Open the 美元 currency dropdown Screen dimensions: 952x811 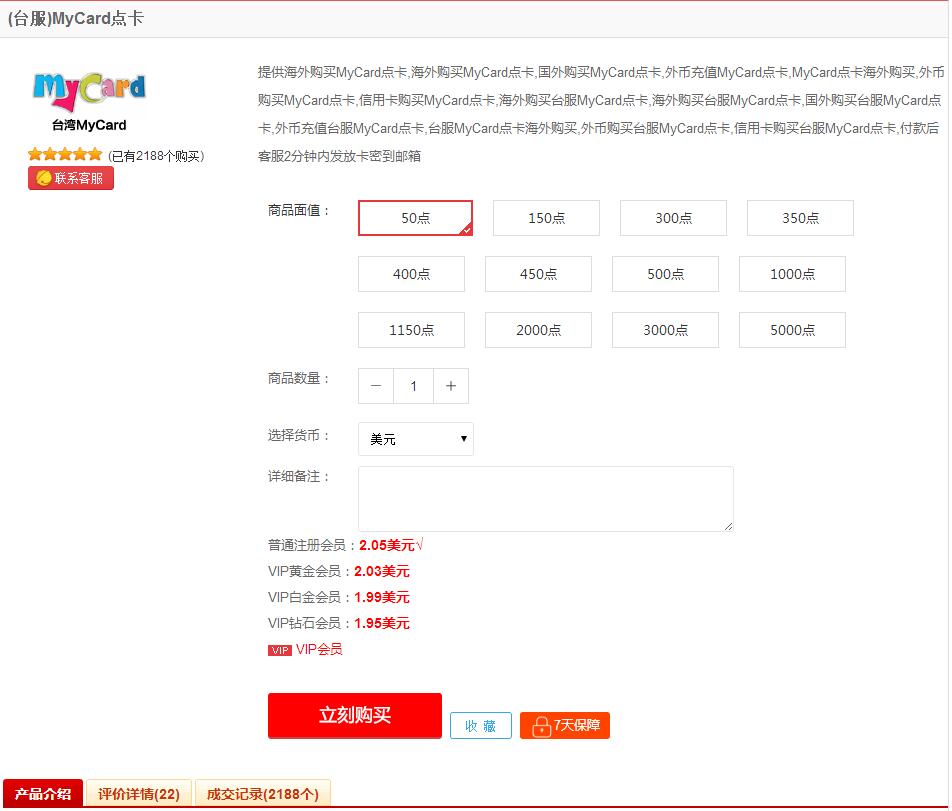(x=416, y=439)
